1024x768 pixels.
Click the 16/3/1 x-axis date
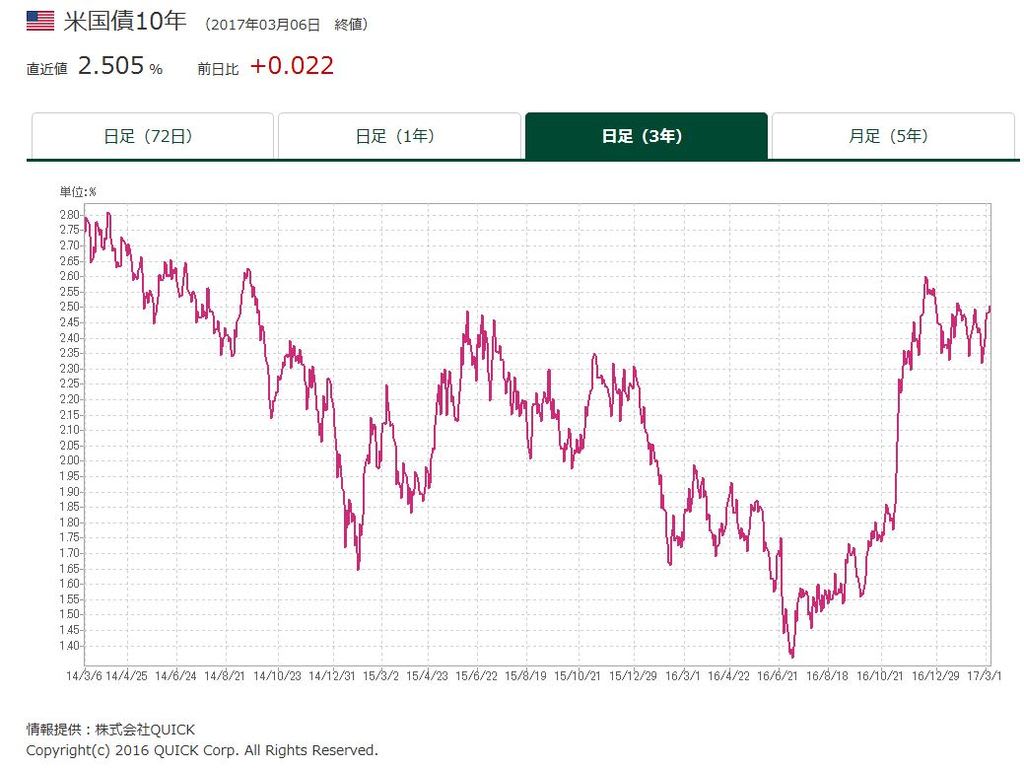pos(682,675)
